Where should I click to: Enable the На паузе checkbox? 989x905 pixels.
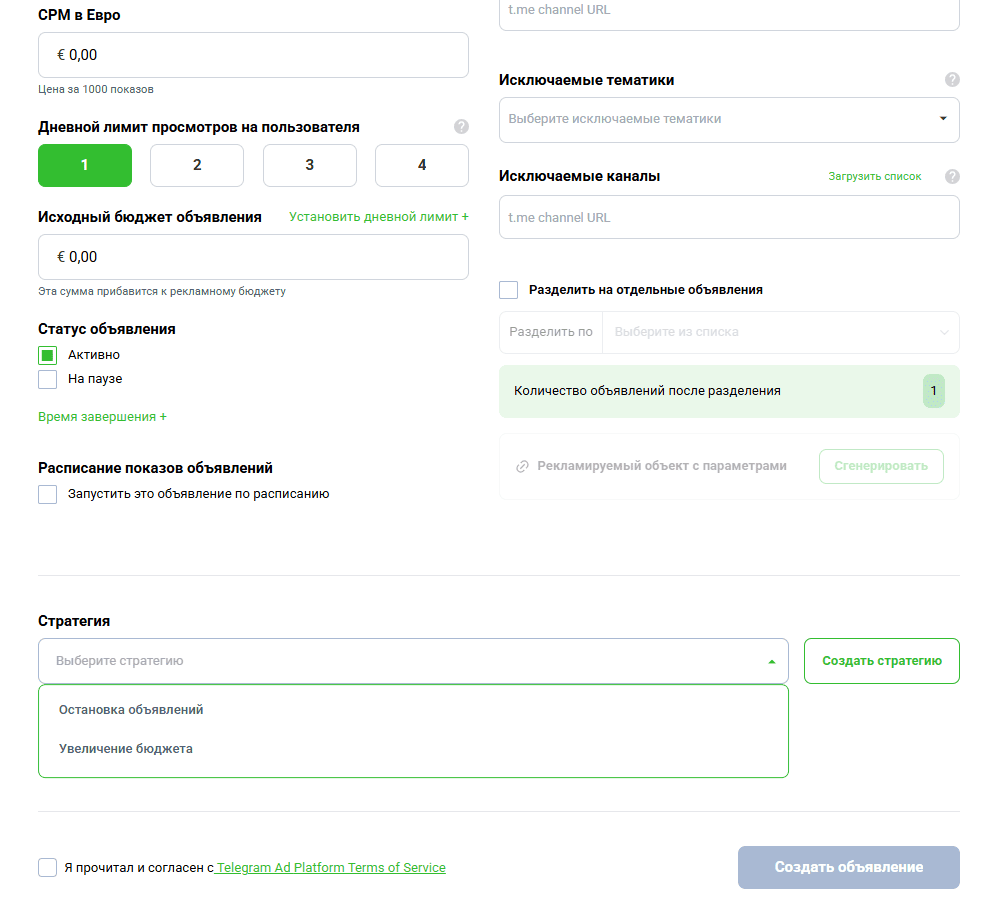(x=46, y=378)
